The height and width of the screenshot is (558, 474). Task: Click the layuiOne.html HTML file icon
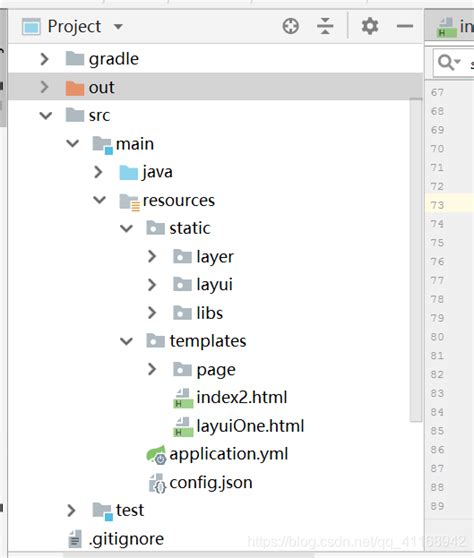(183, 426)
